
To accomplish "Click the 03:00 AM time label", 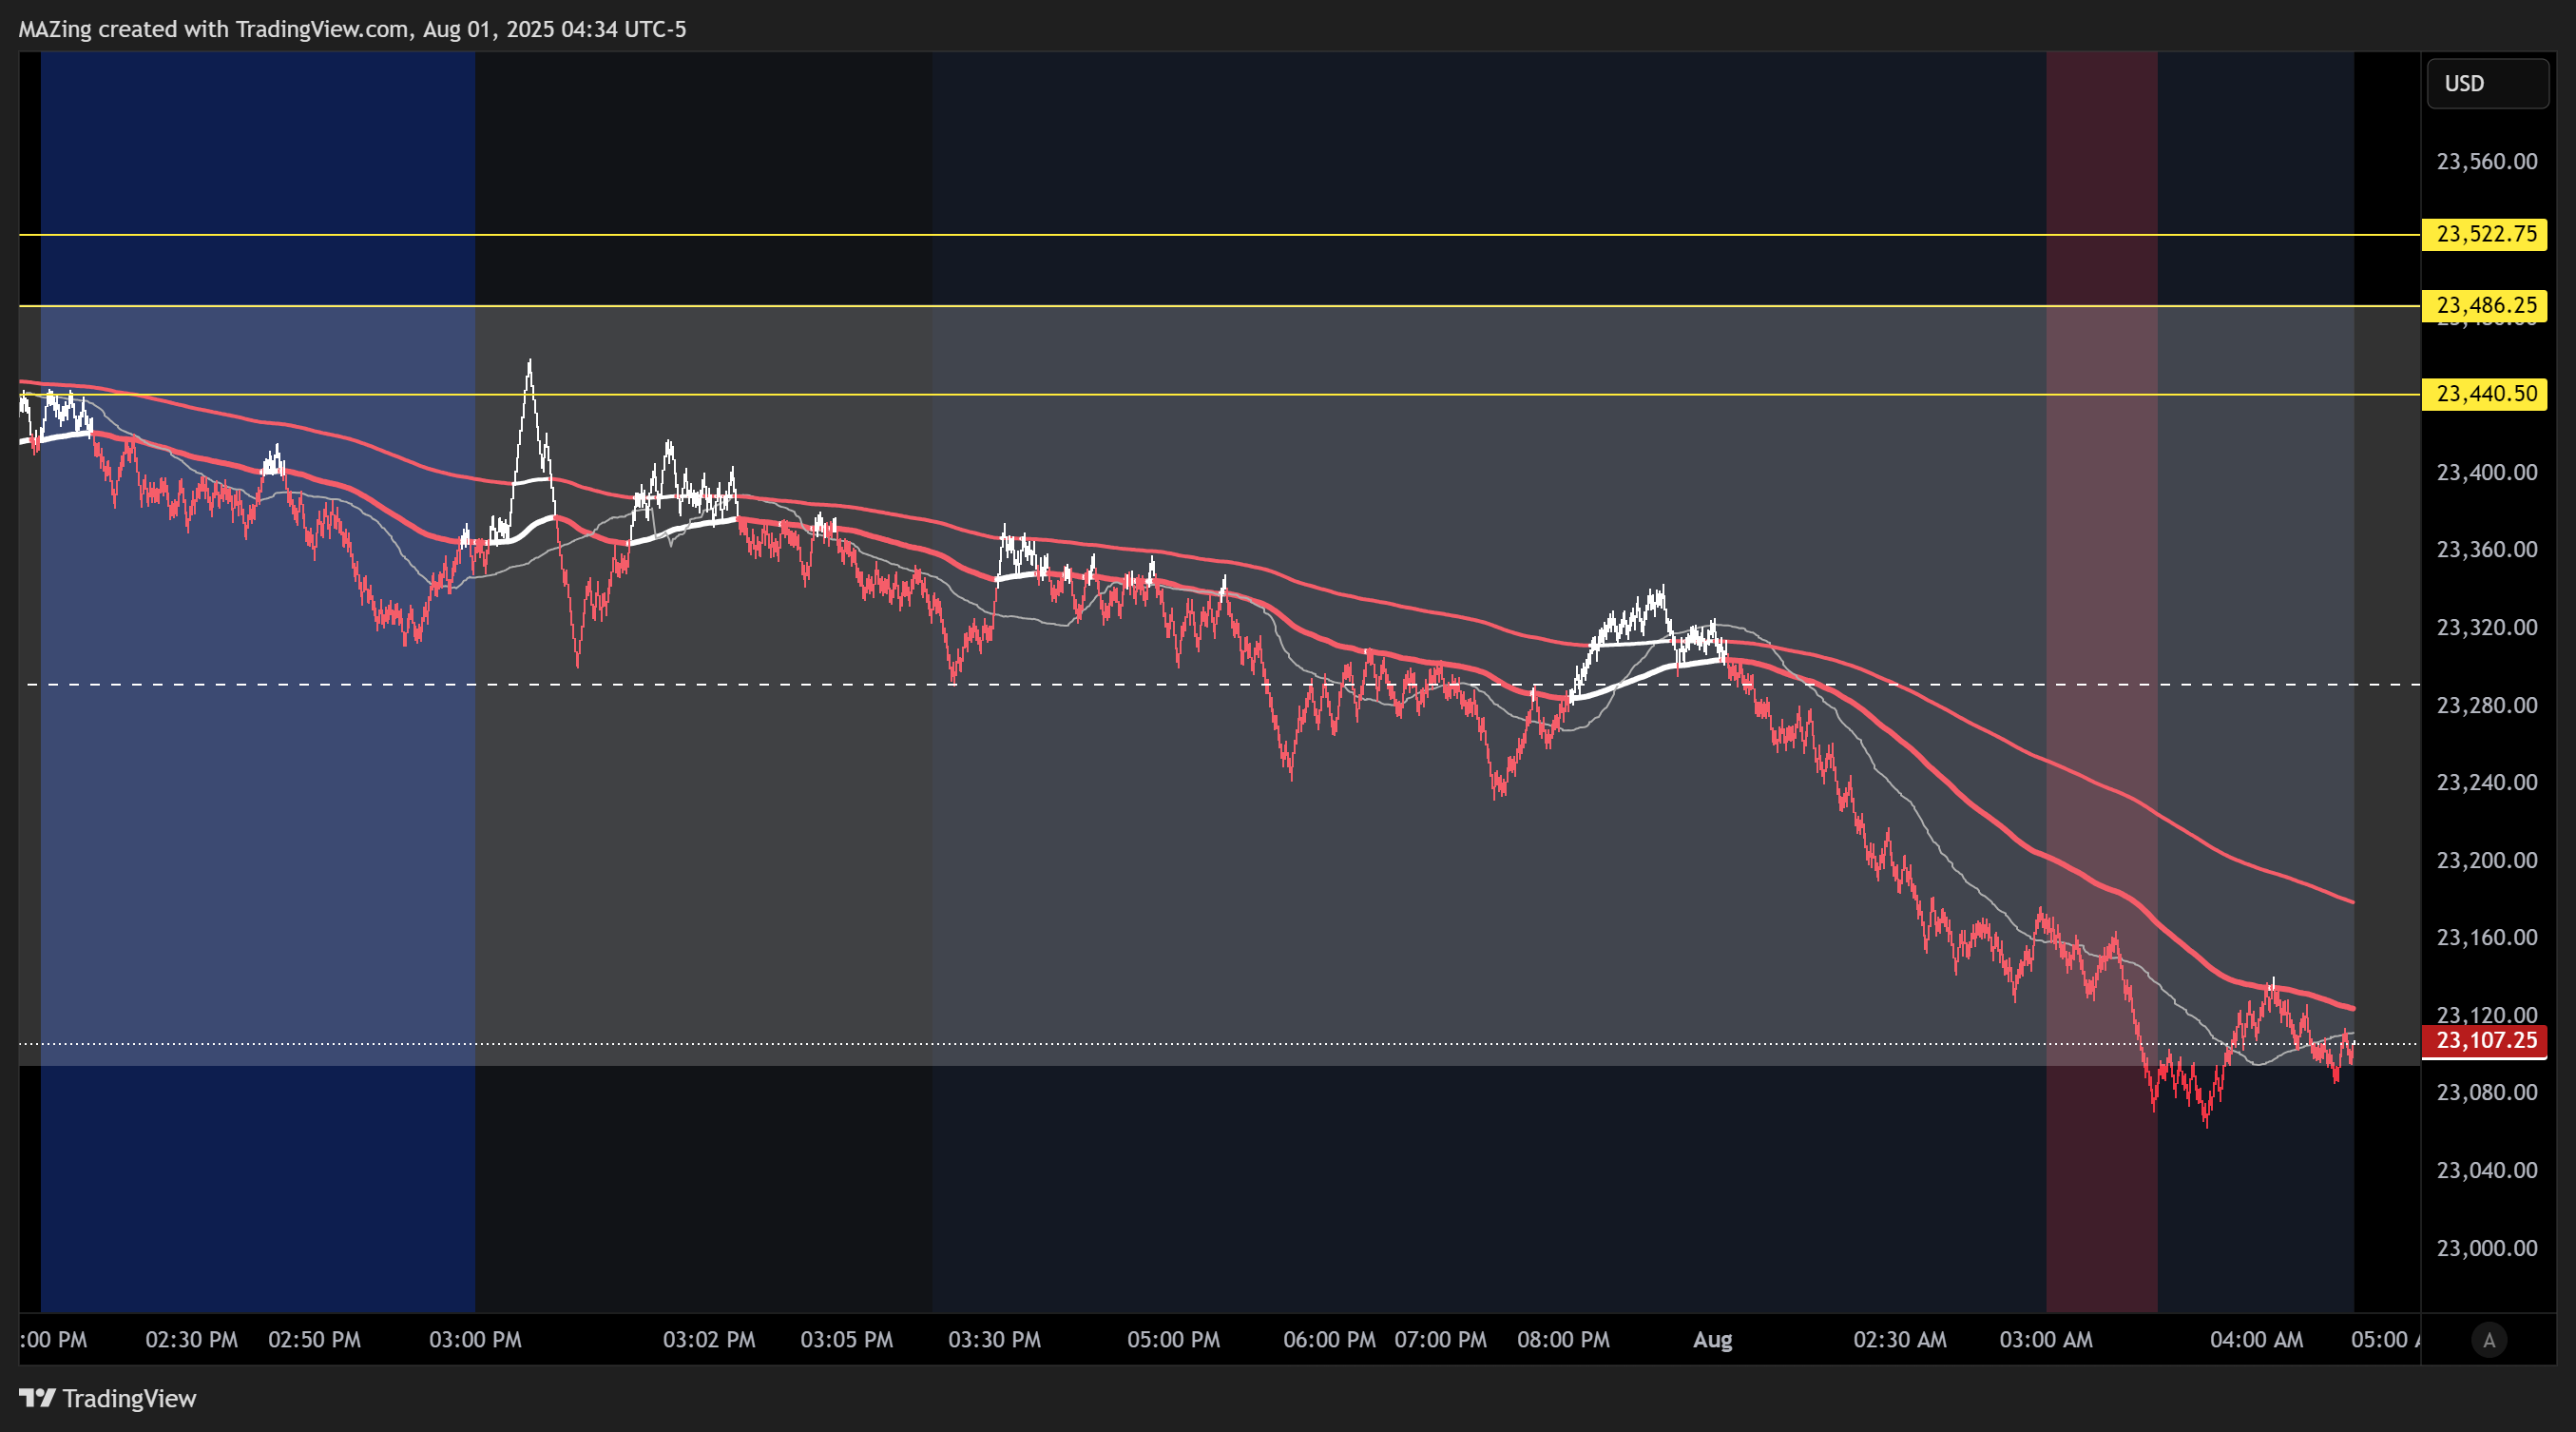I will [x=2046, y=1340].
